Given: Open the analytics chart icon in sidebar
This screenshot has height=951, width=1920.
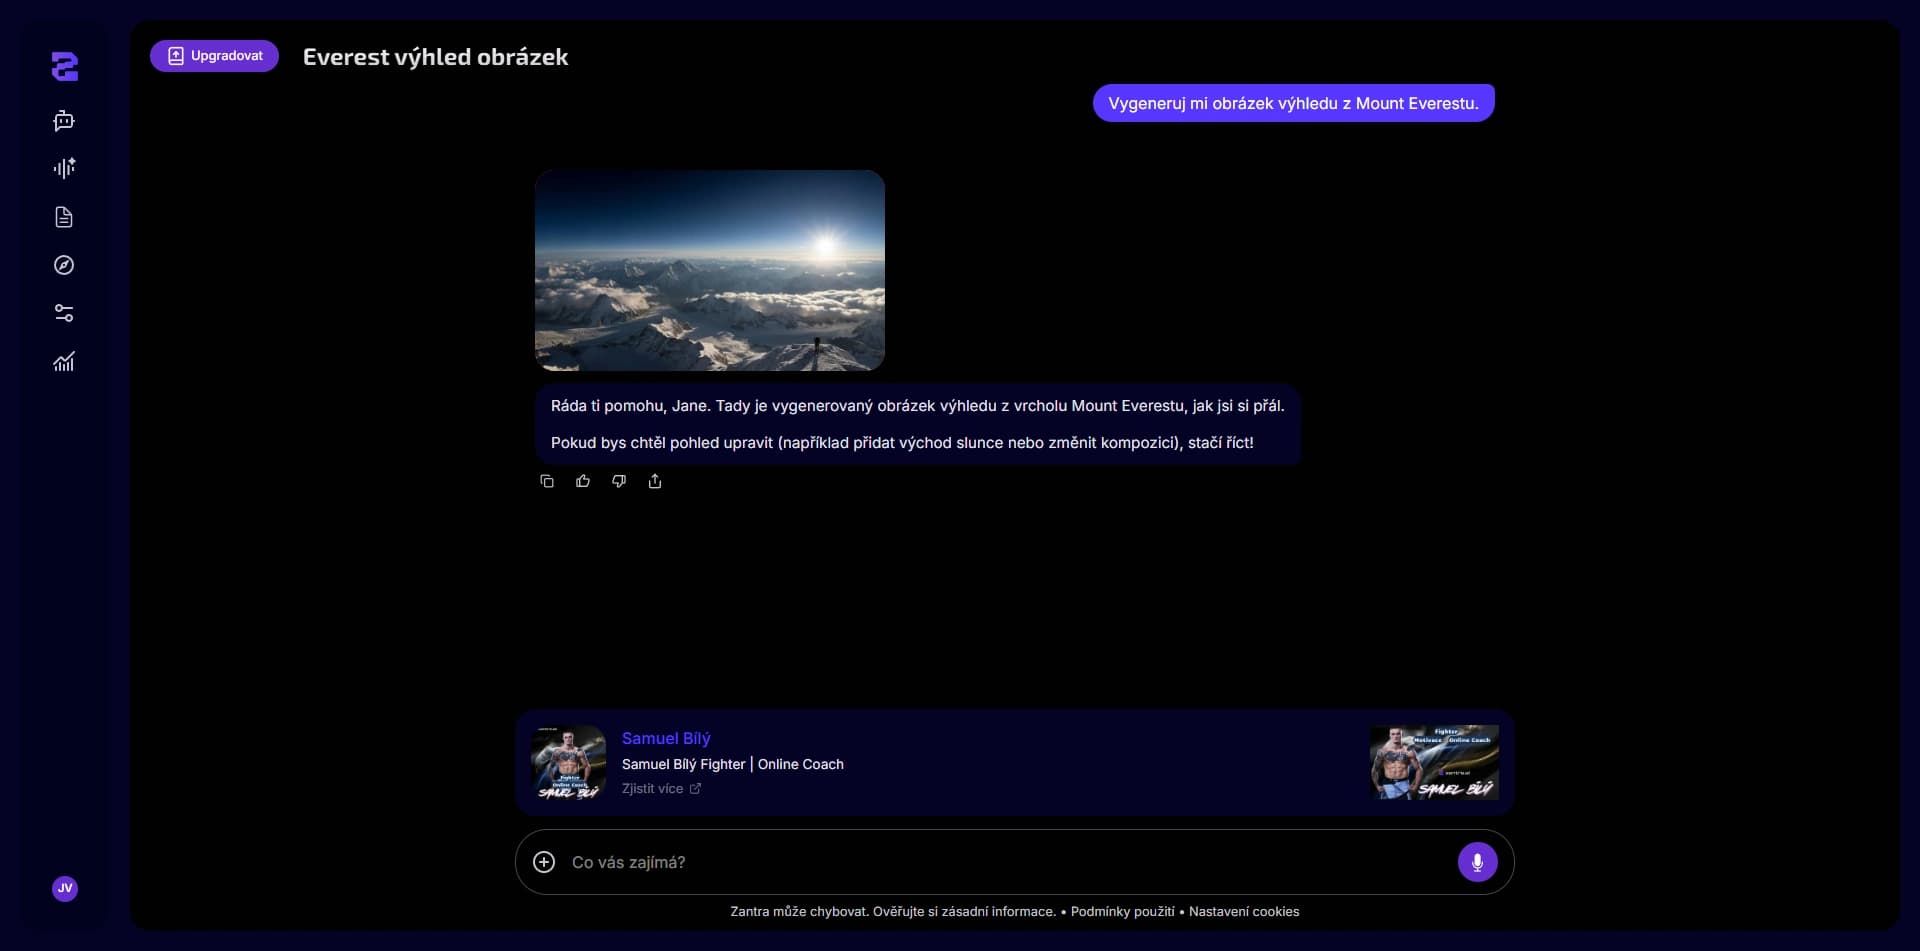Looking at the screenshot, I should coord(64,362).
